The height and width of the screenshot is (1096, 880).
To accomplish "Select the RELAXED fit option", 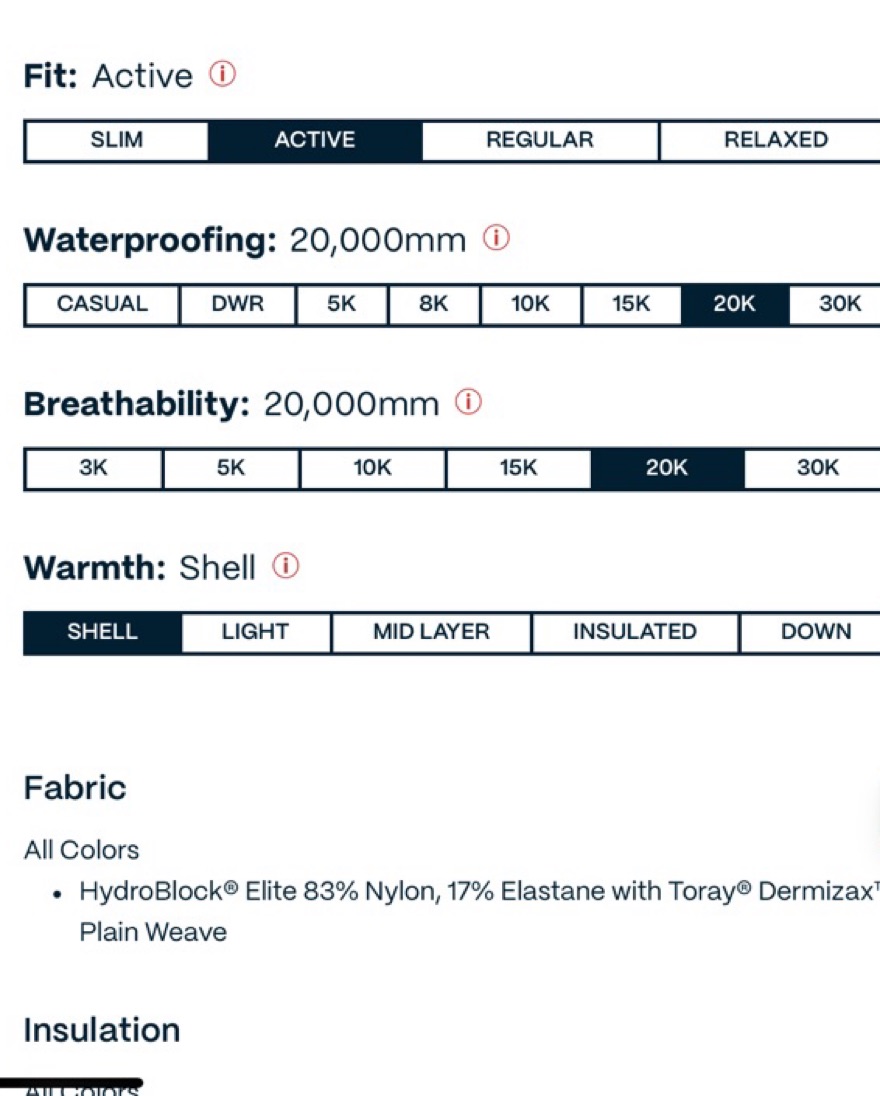I will [x=770, y=140].
